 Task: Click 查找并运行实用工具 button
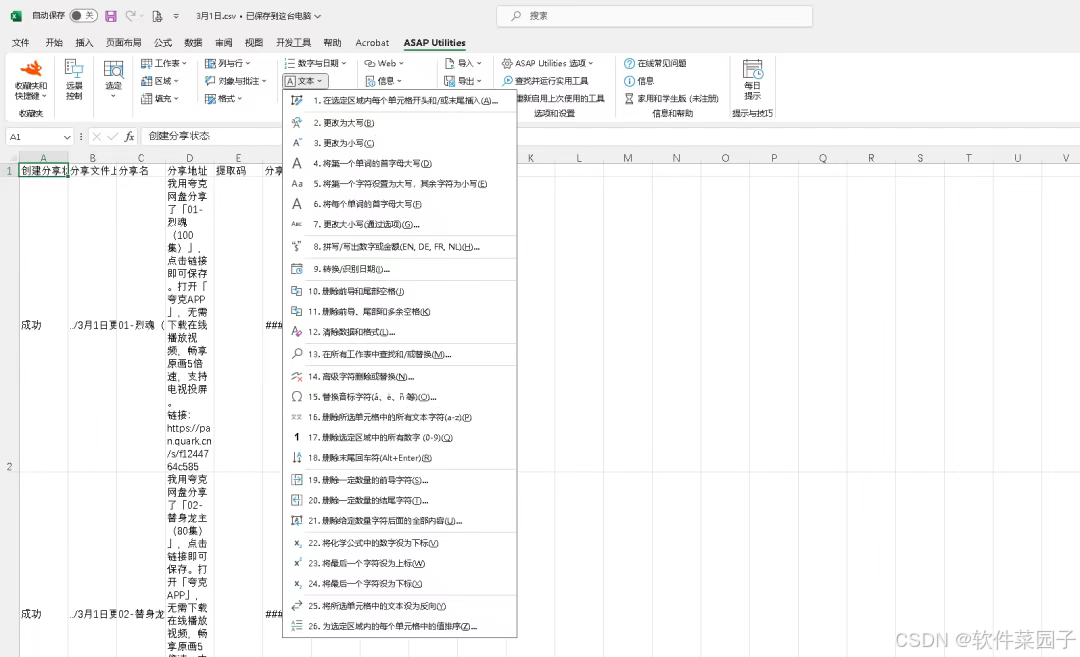click(546, 81)
